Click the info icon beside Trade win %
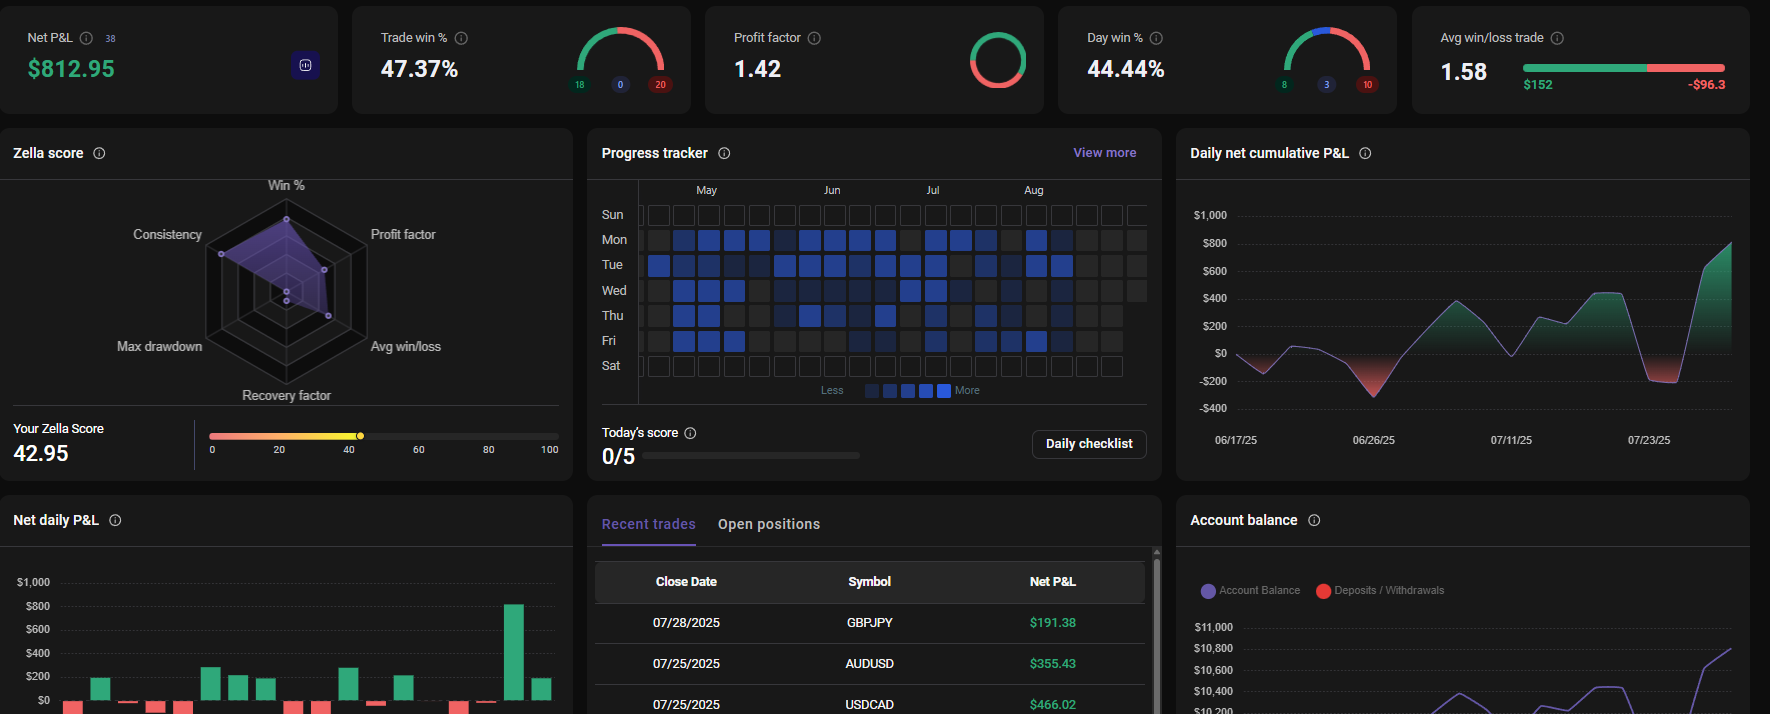 pos(461,38)
